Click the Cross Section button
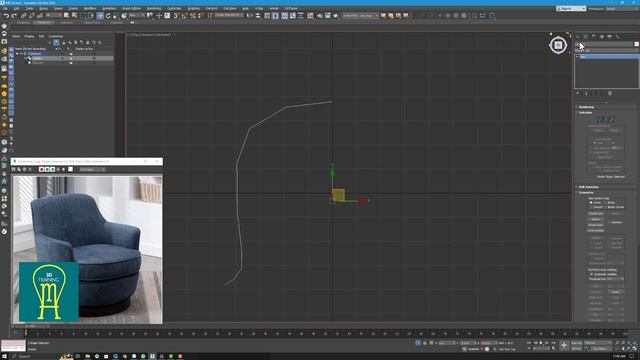 pyautogui.click(x=596, y=231)
